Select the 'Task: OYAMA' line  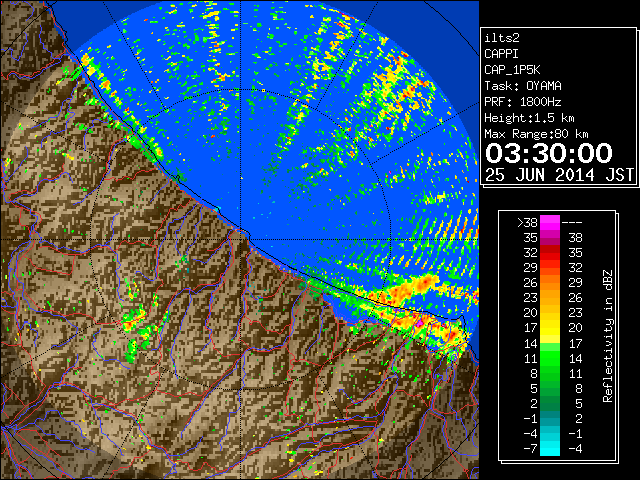[x=523, y=86]
